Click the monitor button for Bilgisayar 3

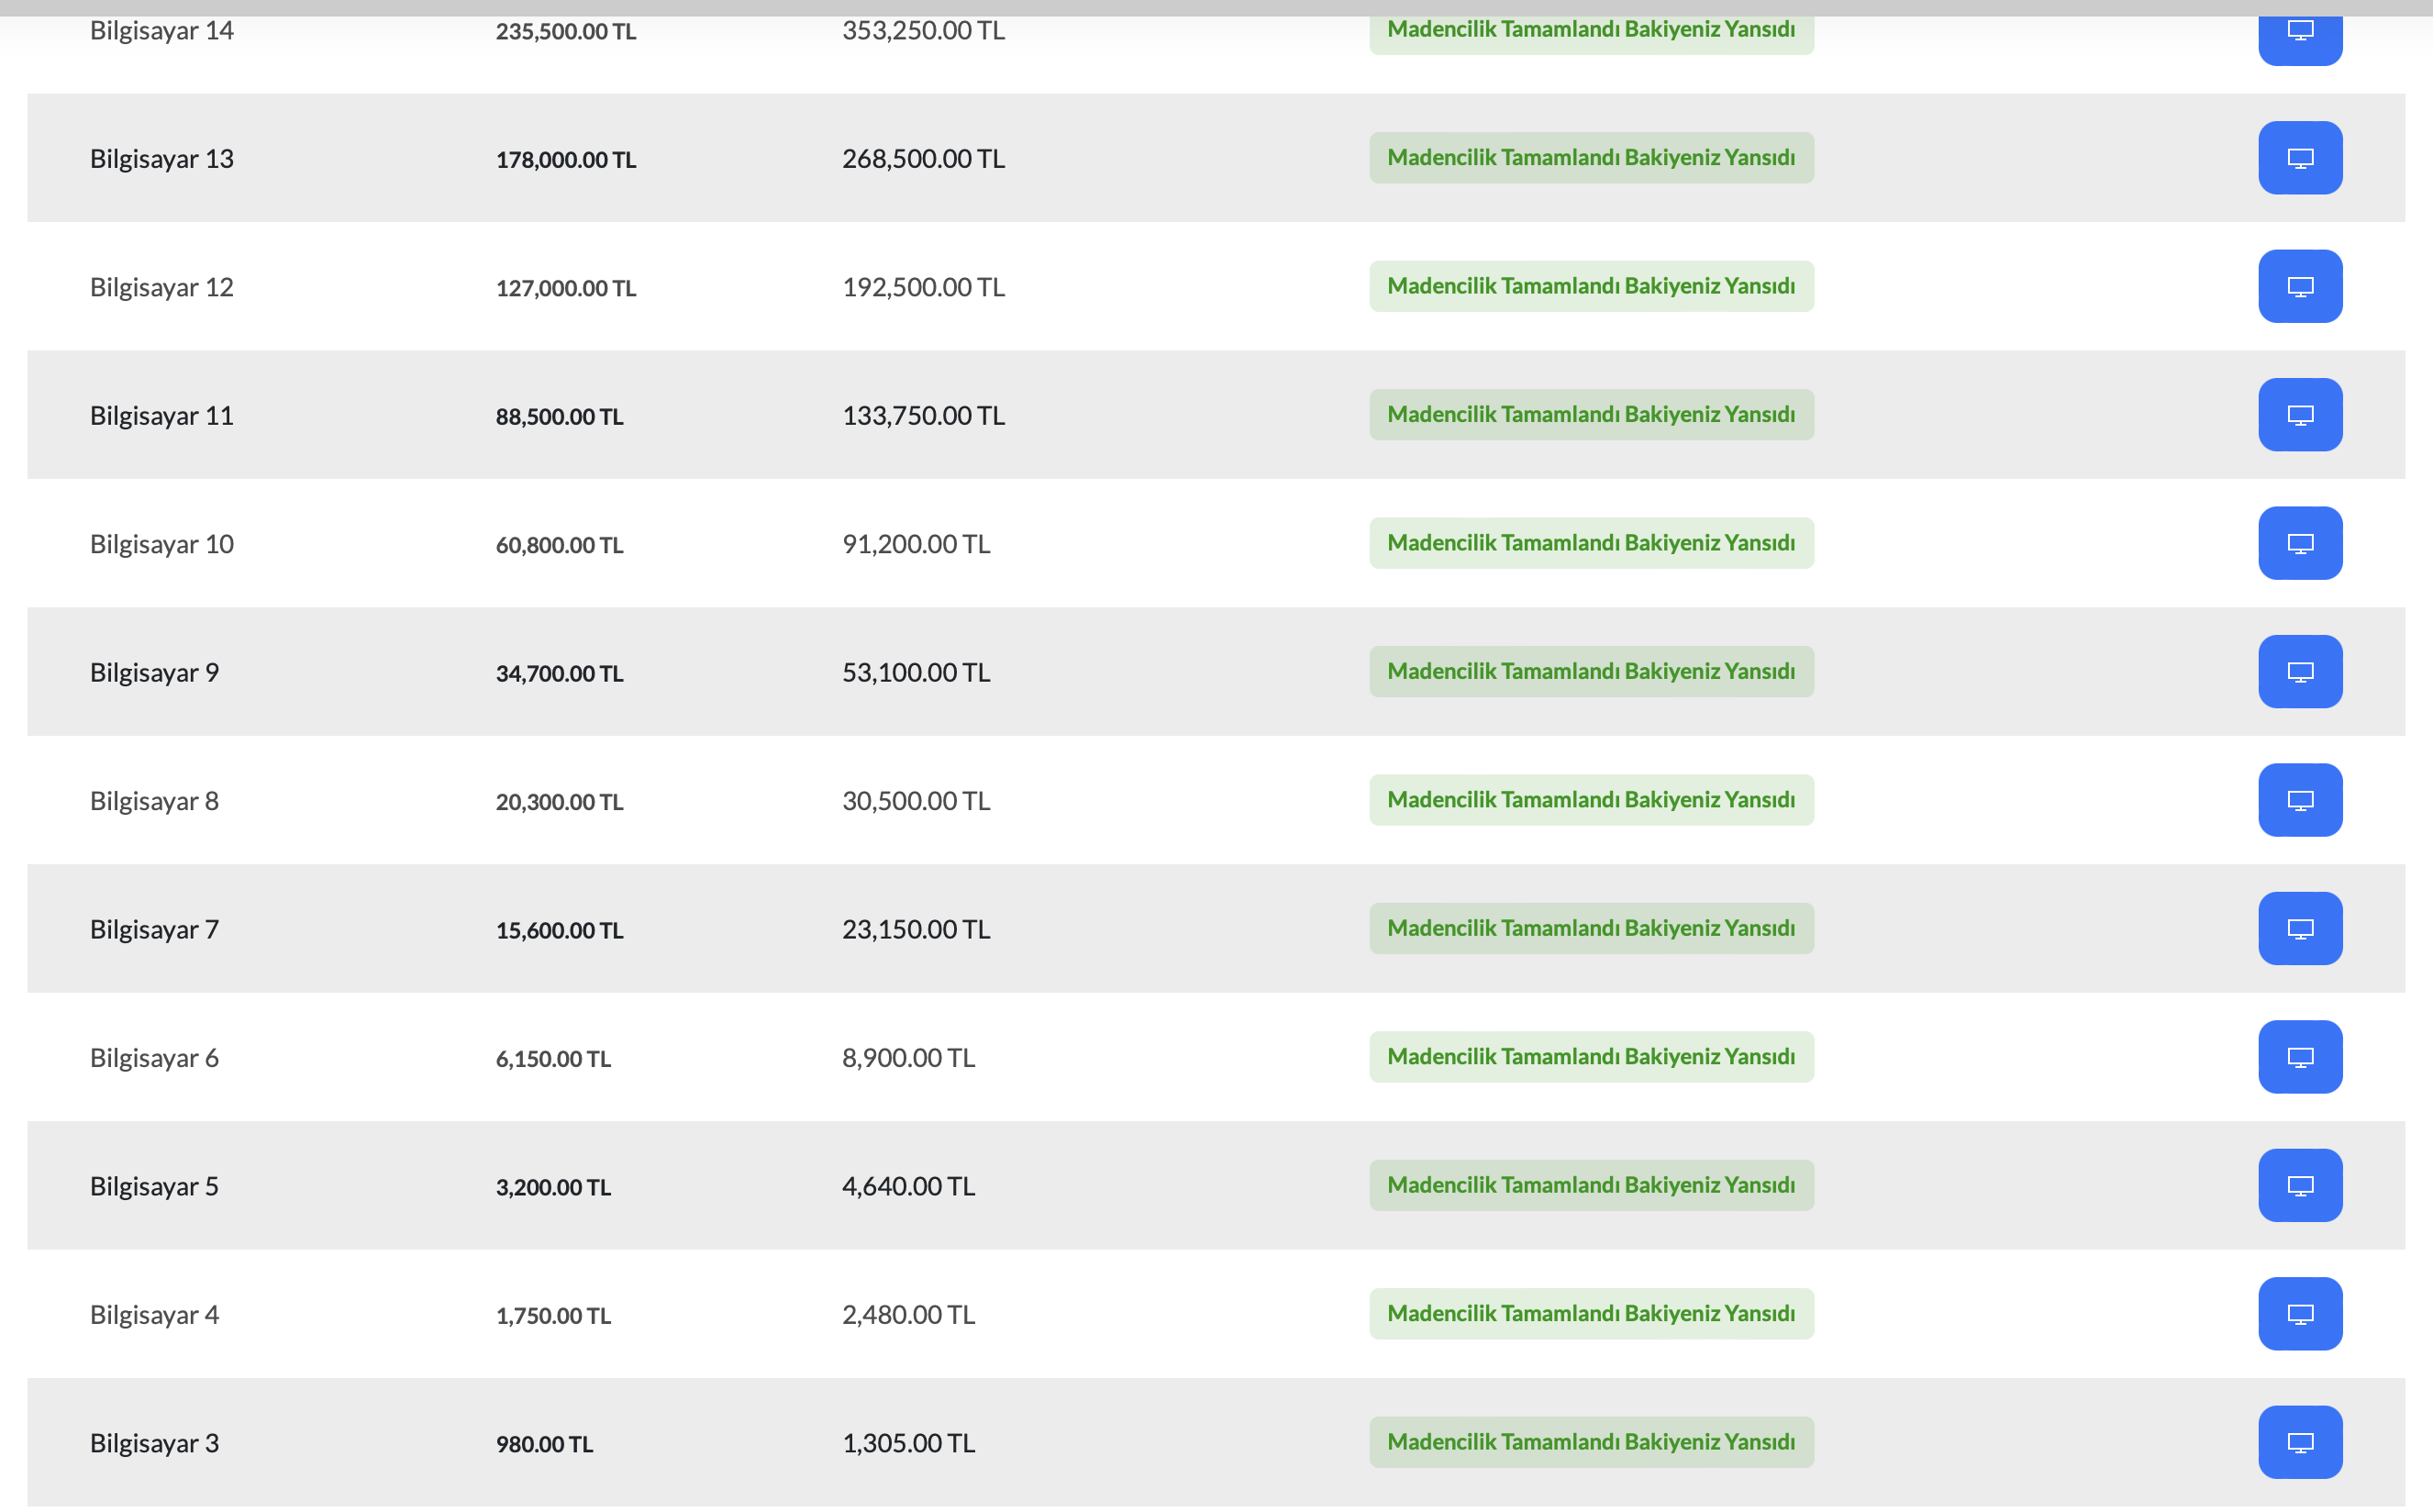pyautogui.click(x=2300, y=1443)
